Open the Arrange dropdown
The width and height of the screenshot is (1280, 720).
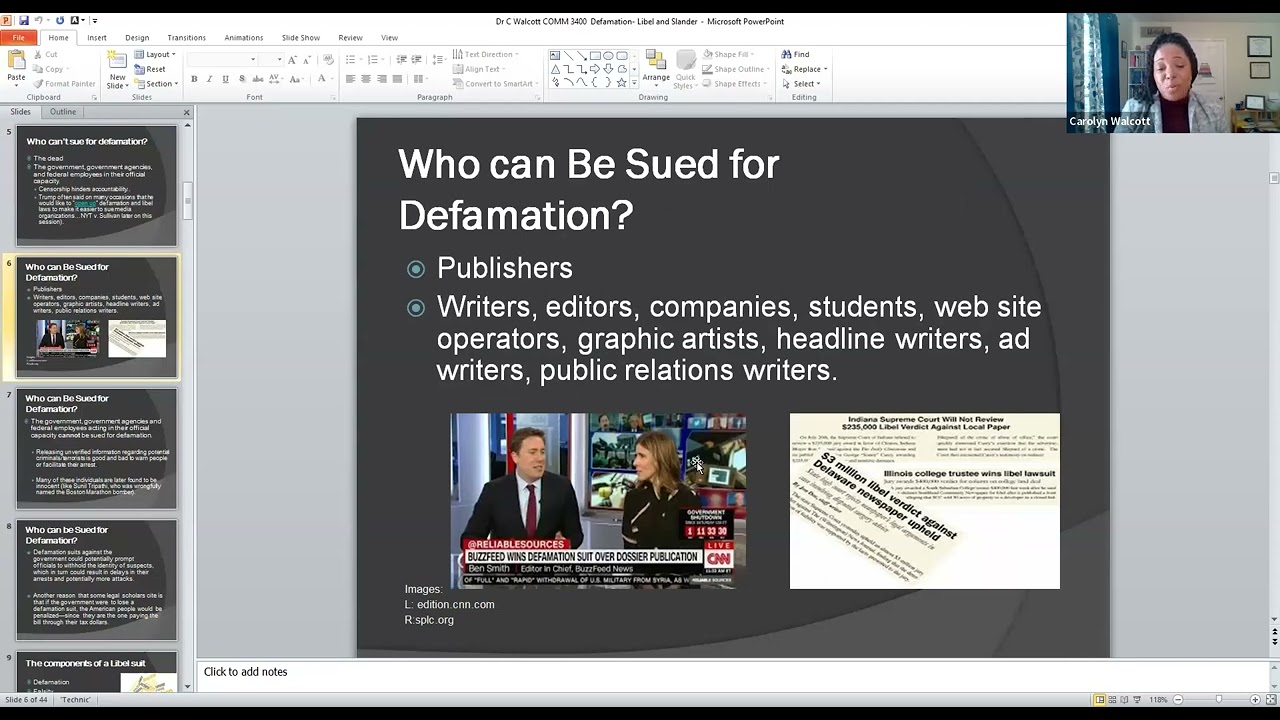656,69
